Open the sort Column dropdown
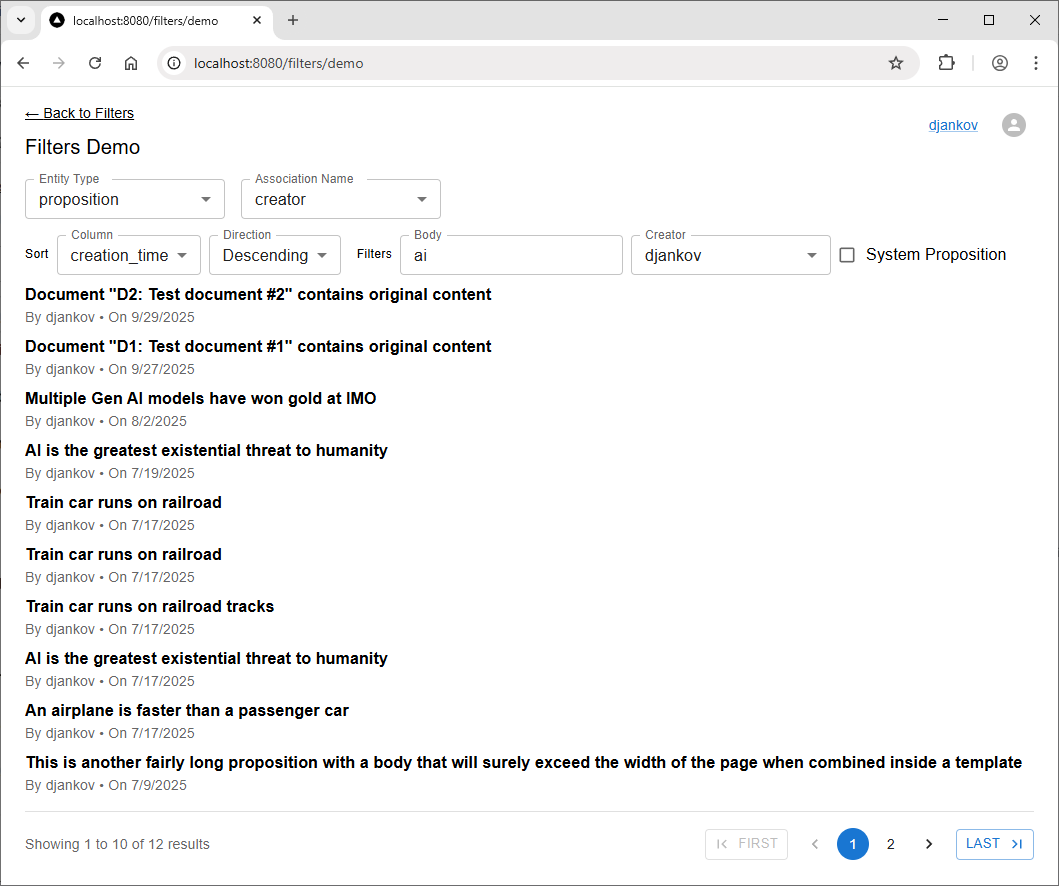Image resolution: width=1059 pixels, height=886 pixels. point(129,255)
